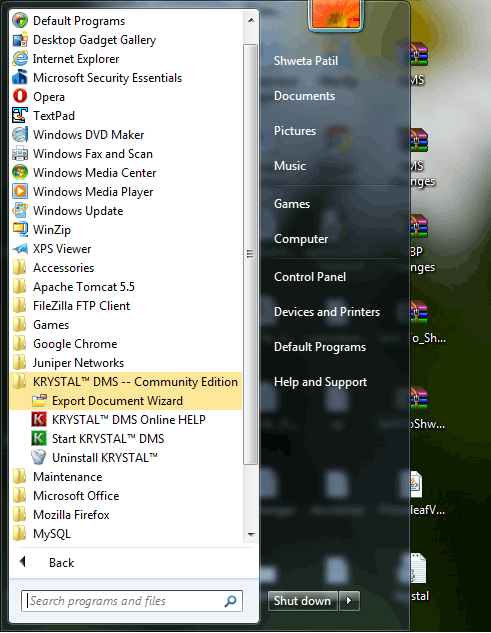Expand the Games folder in programs list
491x633 pixels.
click(x=125, y=325)
